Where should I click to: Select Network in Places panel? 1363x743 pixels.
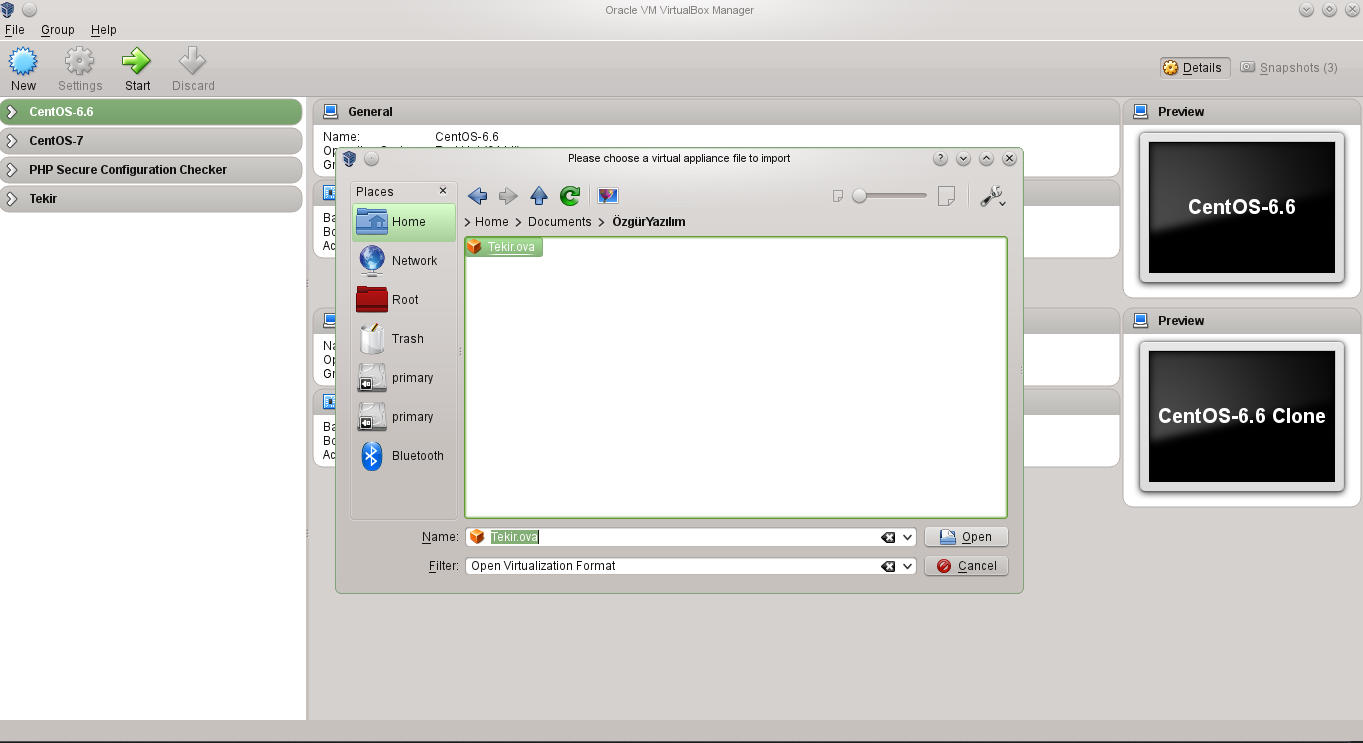tap(404, 261)
